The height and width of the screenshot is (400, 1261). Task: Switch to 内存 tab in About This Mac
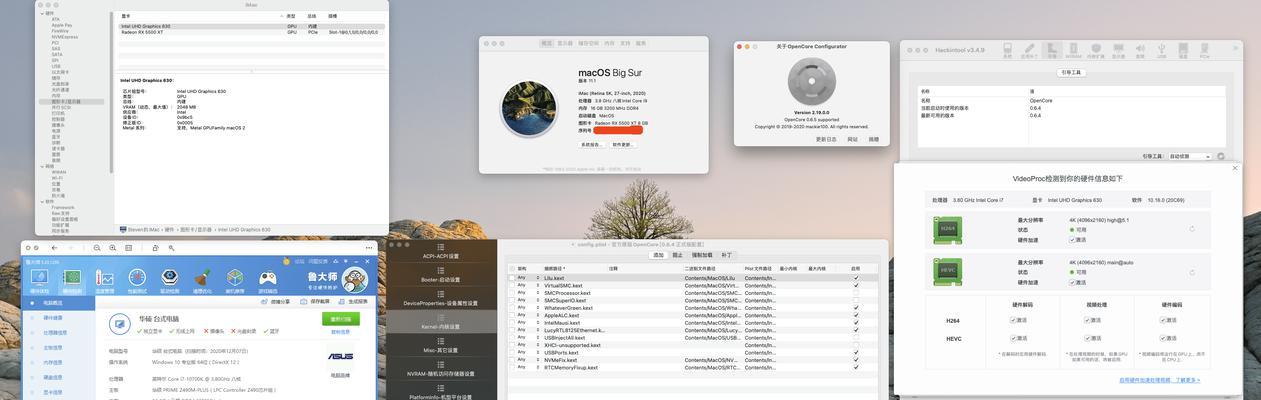(x=610, y=43)
